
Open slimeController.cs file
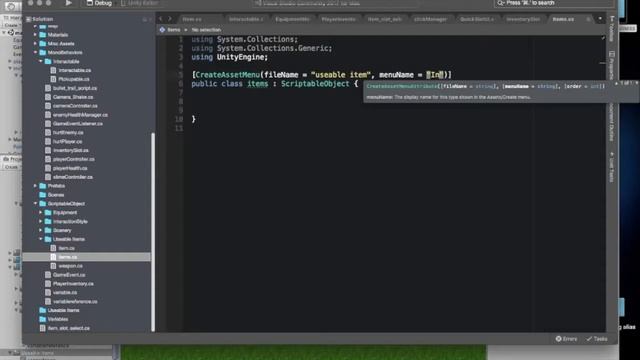tap(73, 177)
